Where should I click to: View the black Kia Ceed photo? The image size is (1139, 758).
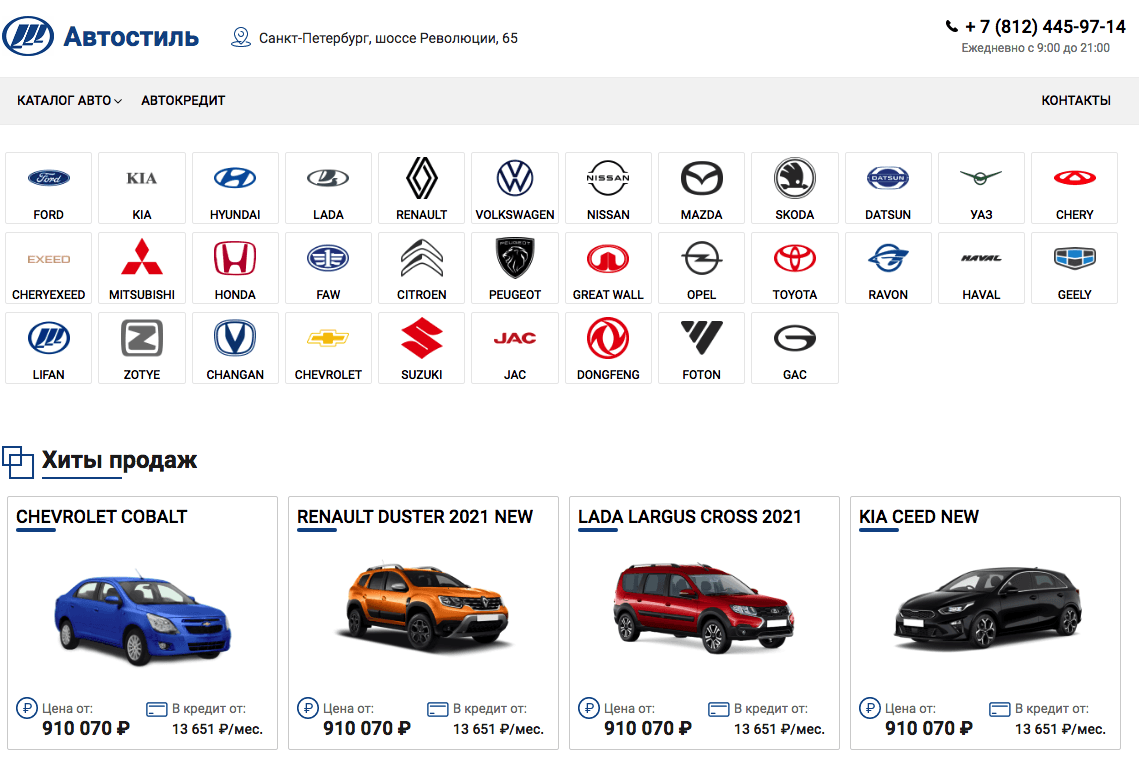tap(986, 607)
